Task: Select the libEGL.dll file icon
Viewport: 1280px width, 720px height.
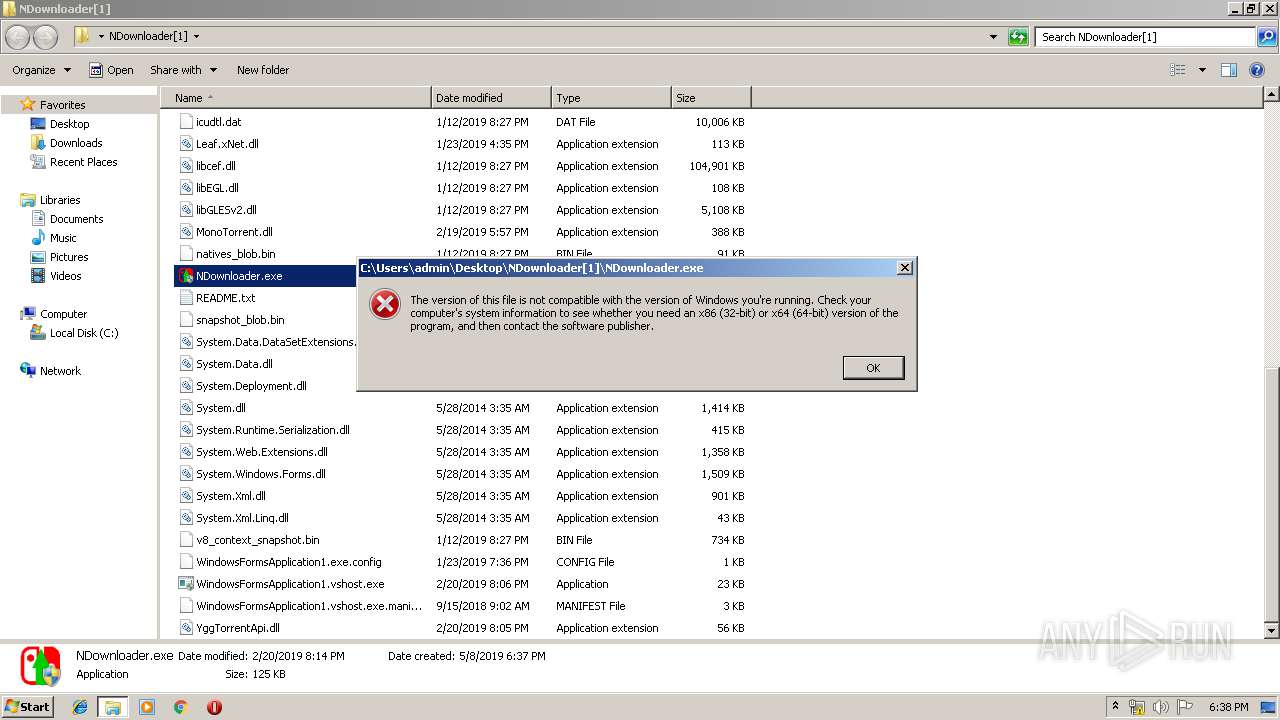Action: click(x=186, y=188)
